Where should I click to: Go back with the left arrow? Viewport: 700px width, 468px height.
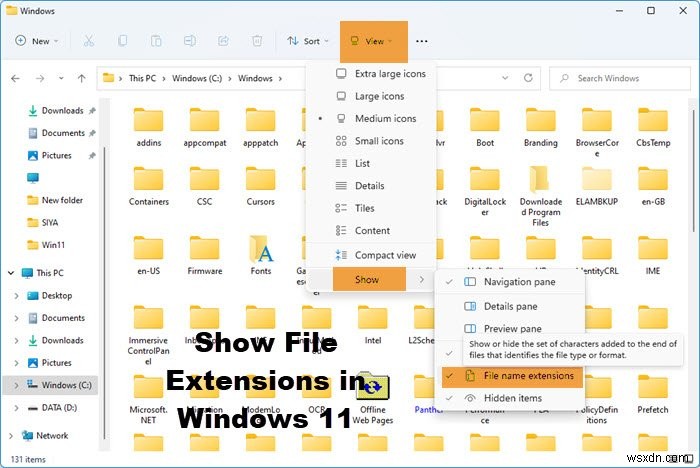[x=16, y=79]
